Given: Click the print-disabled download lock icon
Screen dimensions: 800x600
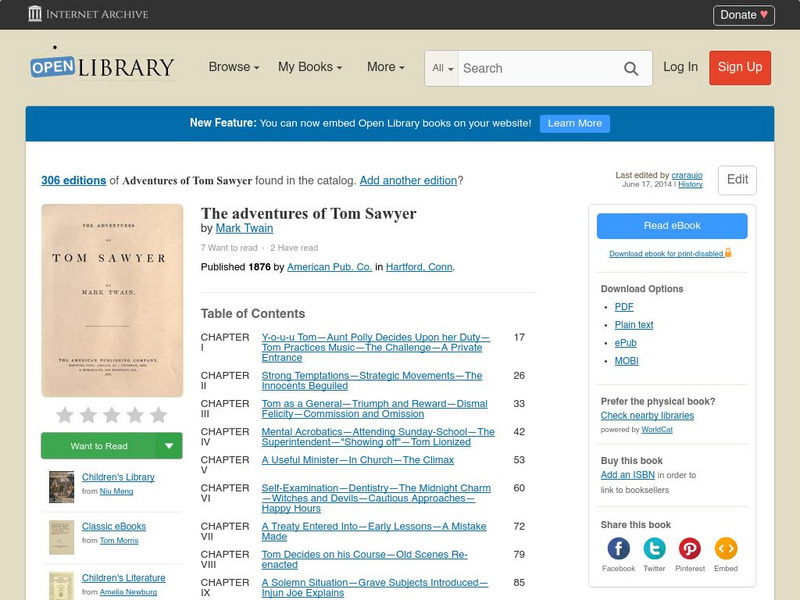Looking at the screenshot, I should (727, 252).
